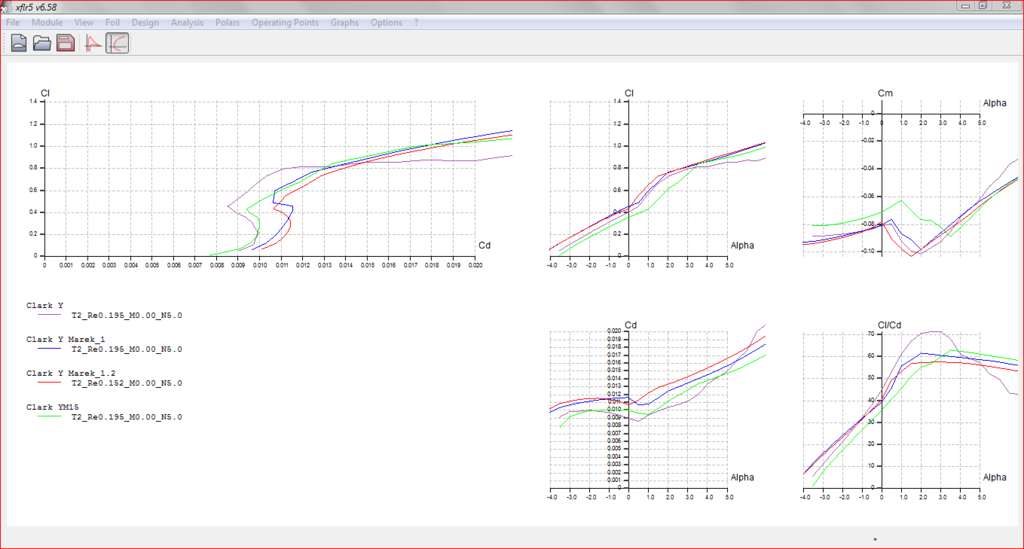
Task: Click the xflr5 app icon in title bar
Action: (8, 7)
